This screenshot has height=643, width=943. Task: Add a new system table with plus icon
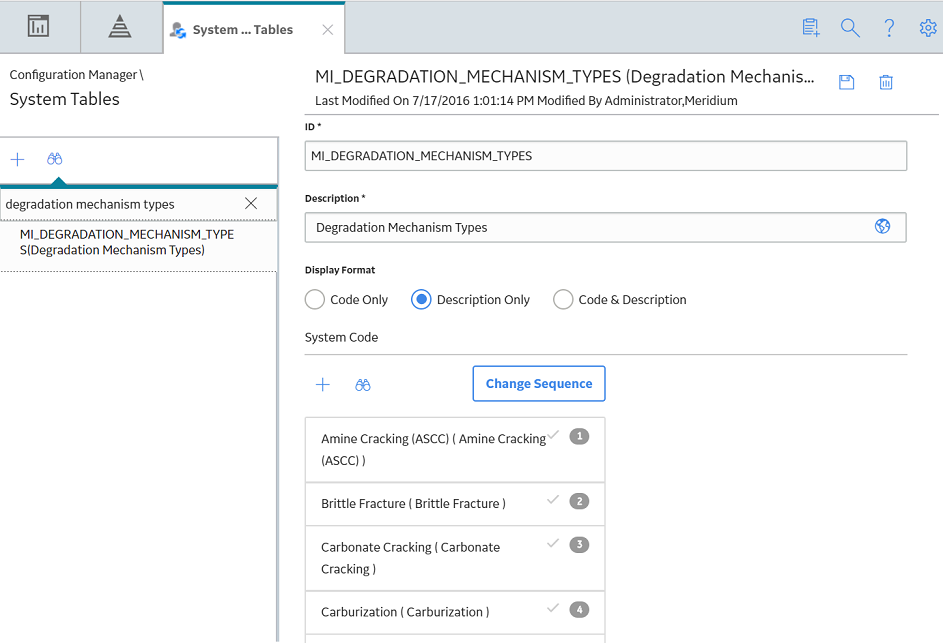17,159
